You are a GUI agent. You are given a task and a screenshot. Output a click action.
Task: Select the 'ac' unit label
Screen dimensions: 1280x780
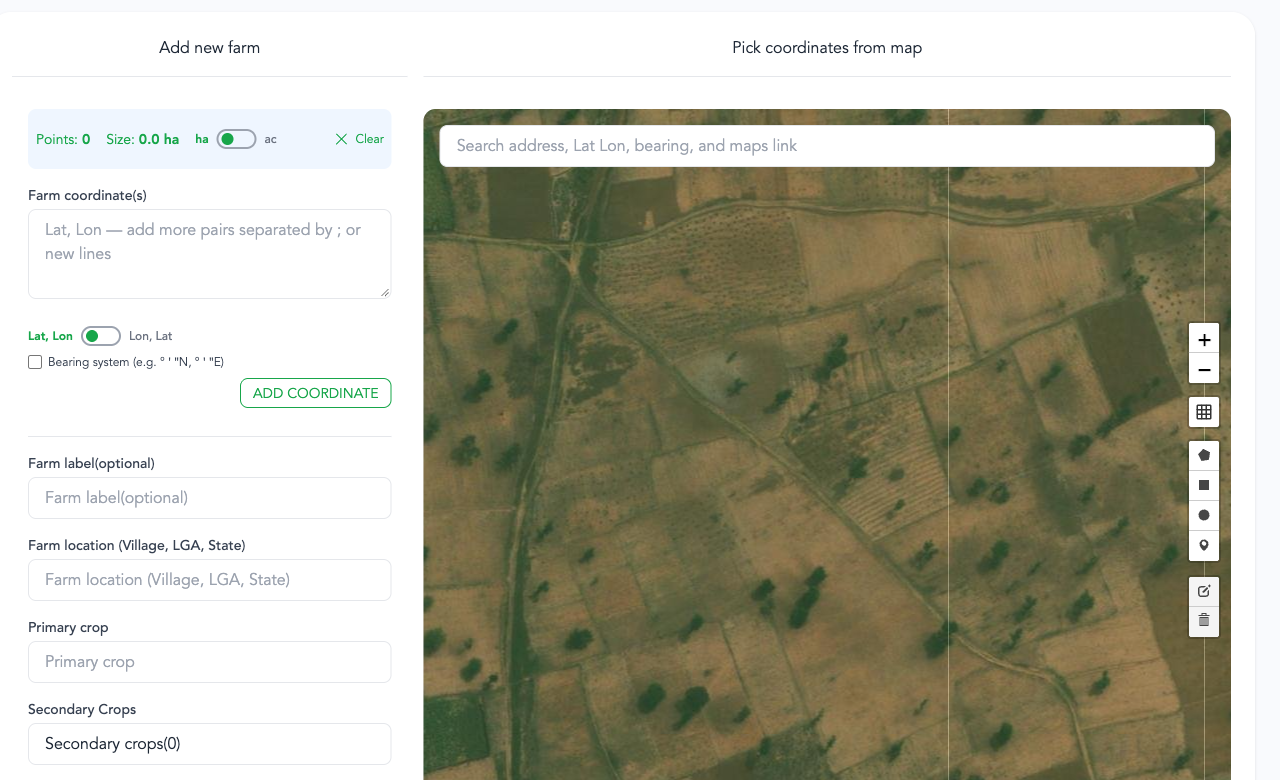pyautogui.click(x=270, y=139)
